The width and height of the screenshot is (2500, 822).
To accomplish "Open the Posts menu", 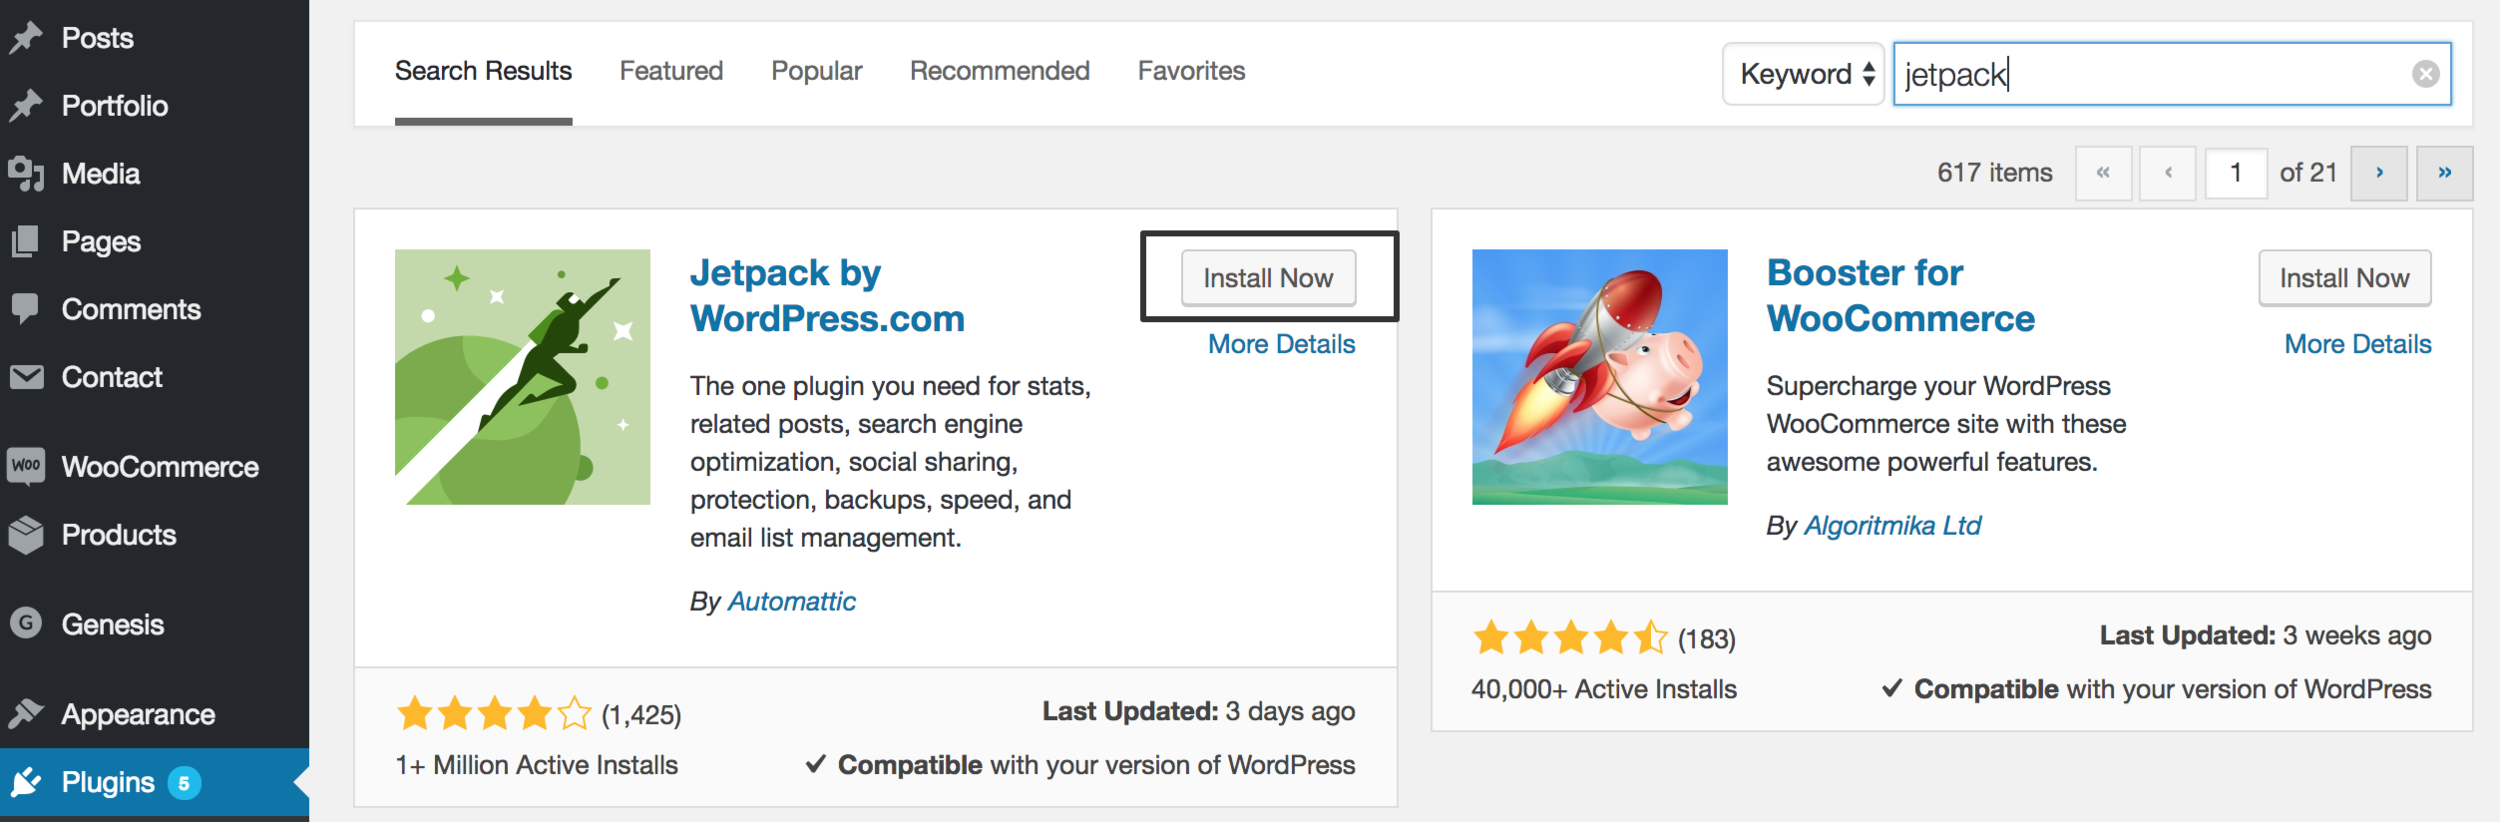I will pos(97,38).
